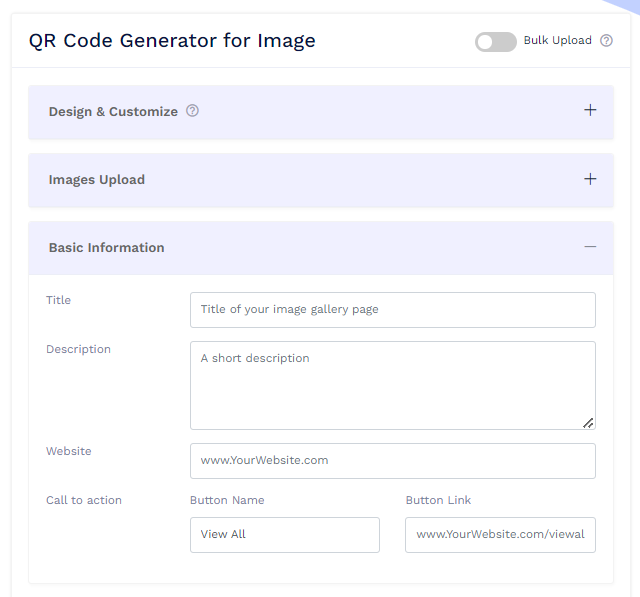The image size is (640, 597).
Task: Click the Description box resize handle
Action: coord(588,423)
